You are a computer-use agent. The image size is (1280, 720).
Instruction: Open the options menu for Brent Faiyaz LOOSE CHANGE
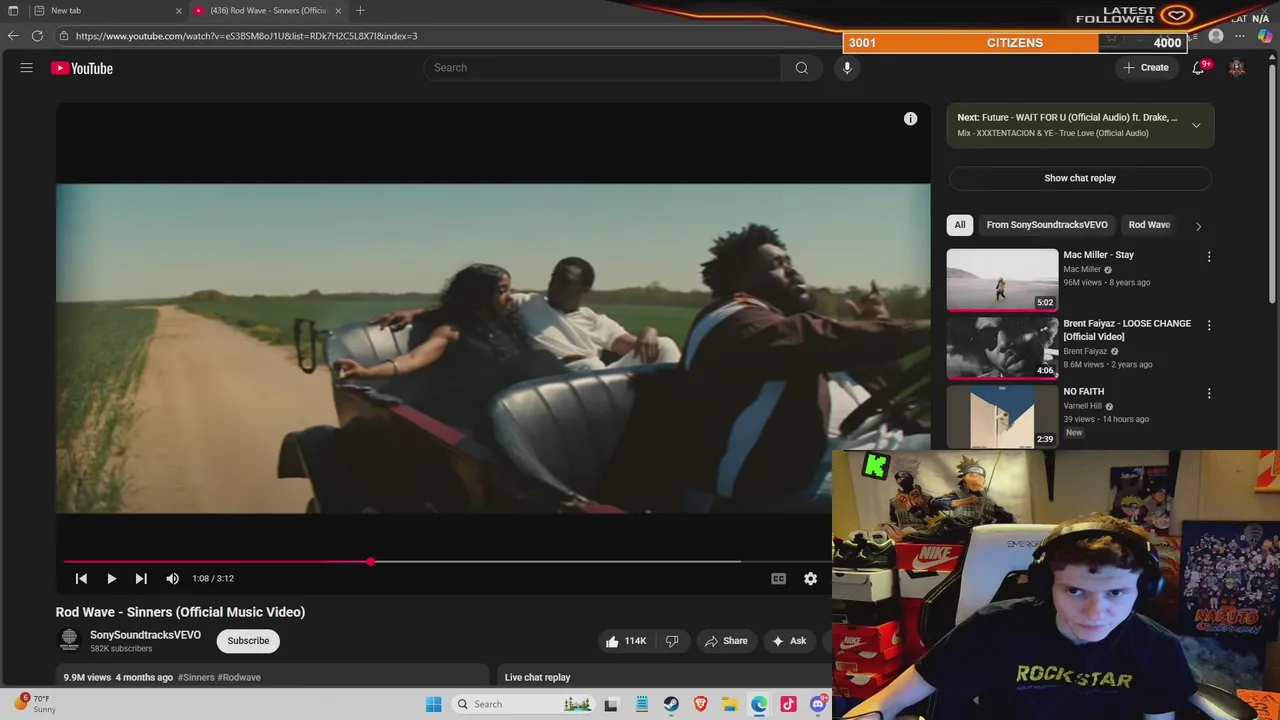tap(1209, 325)
